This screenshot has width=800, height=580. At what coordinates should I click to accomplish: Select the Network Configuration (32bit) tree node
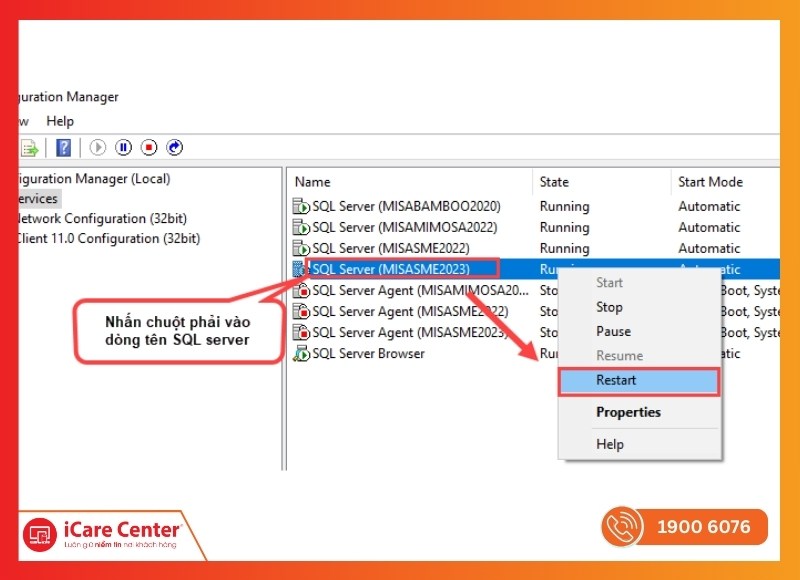pos(103,218)
